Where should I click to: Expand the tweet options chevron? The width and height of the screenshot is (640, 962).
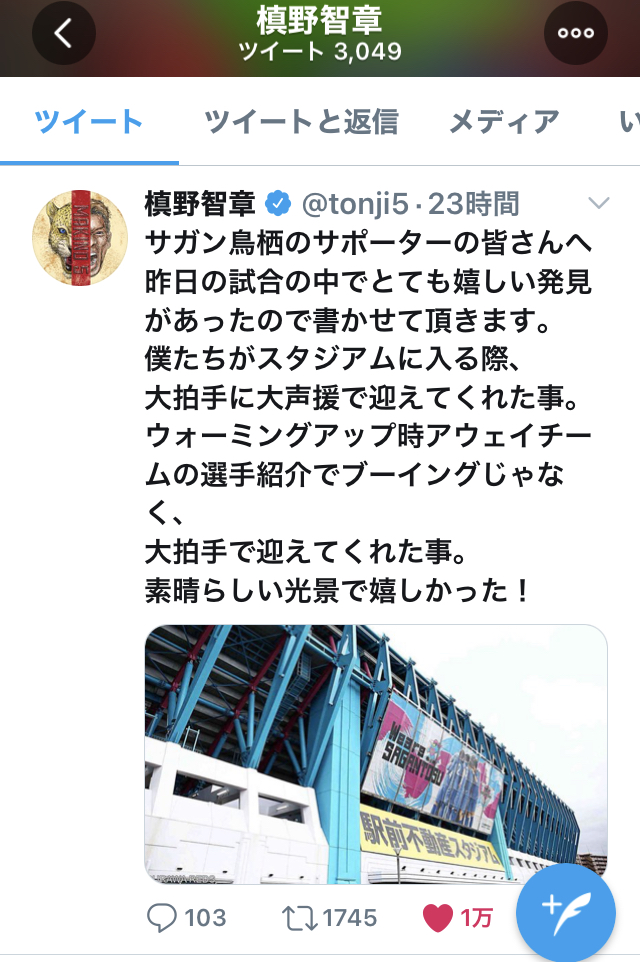598,203
